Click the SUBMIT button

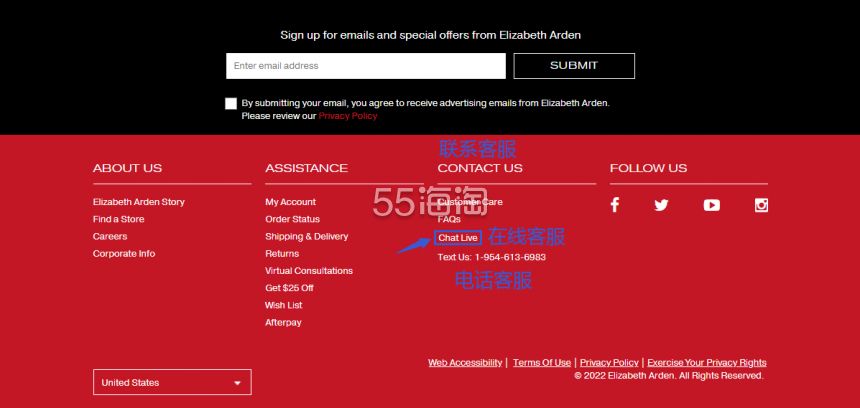(x=574, y=66)
